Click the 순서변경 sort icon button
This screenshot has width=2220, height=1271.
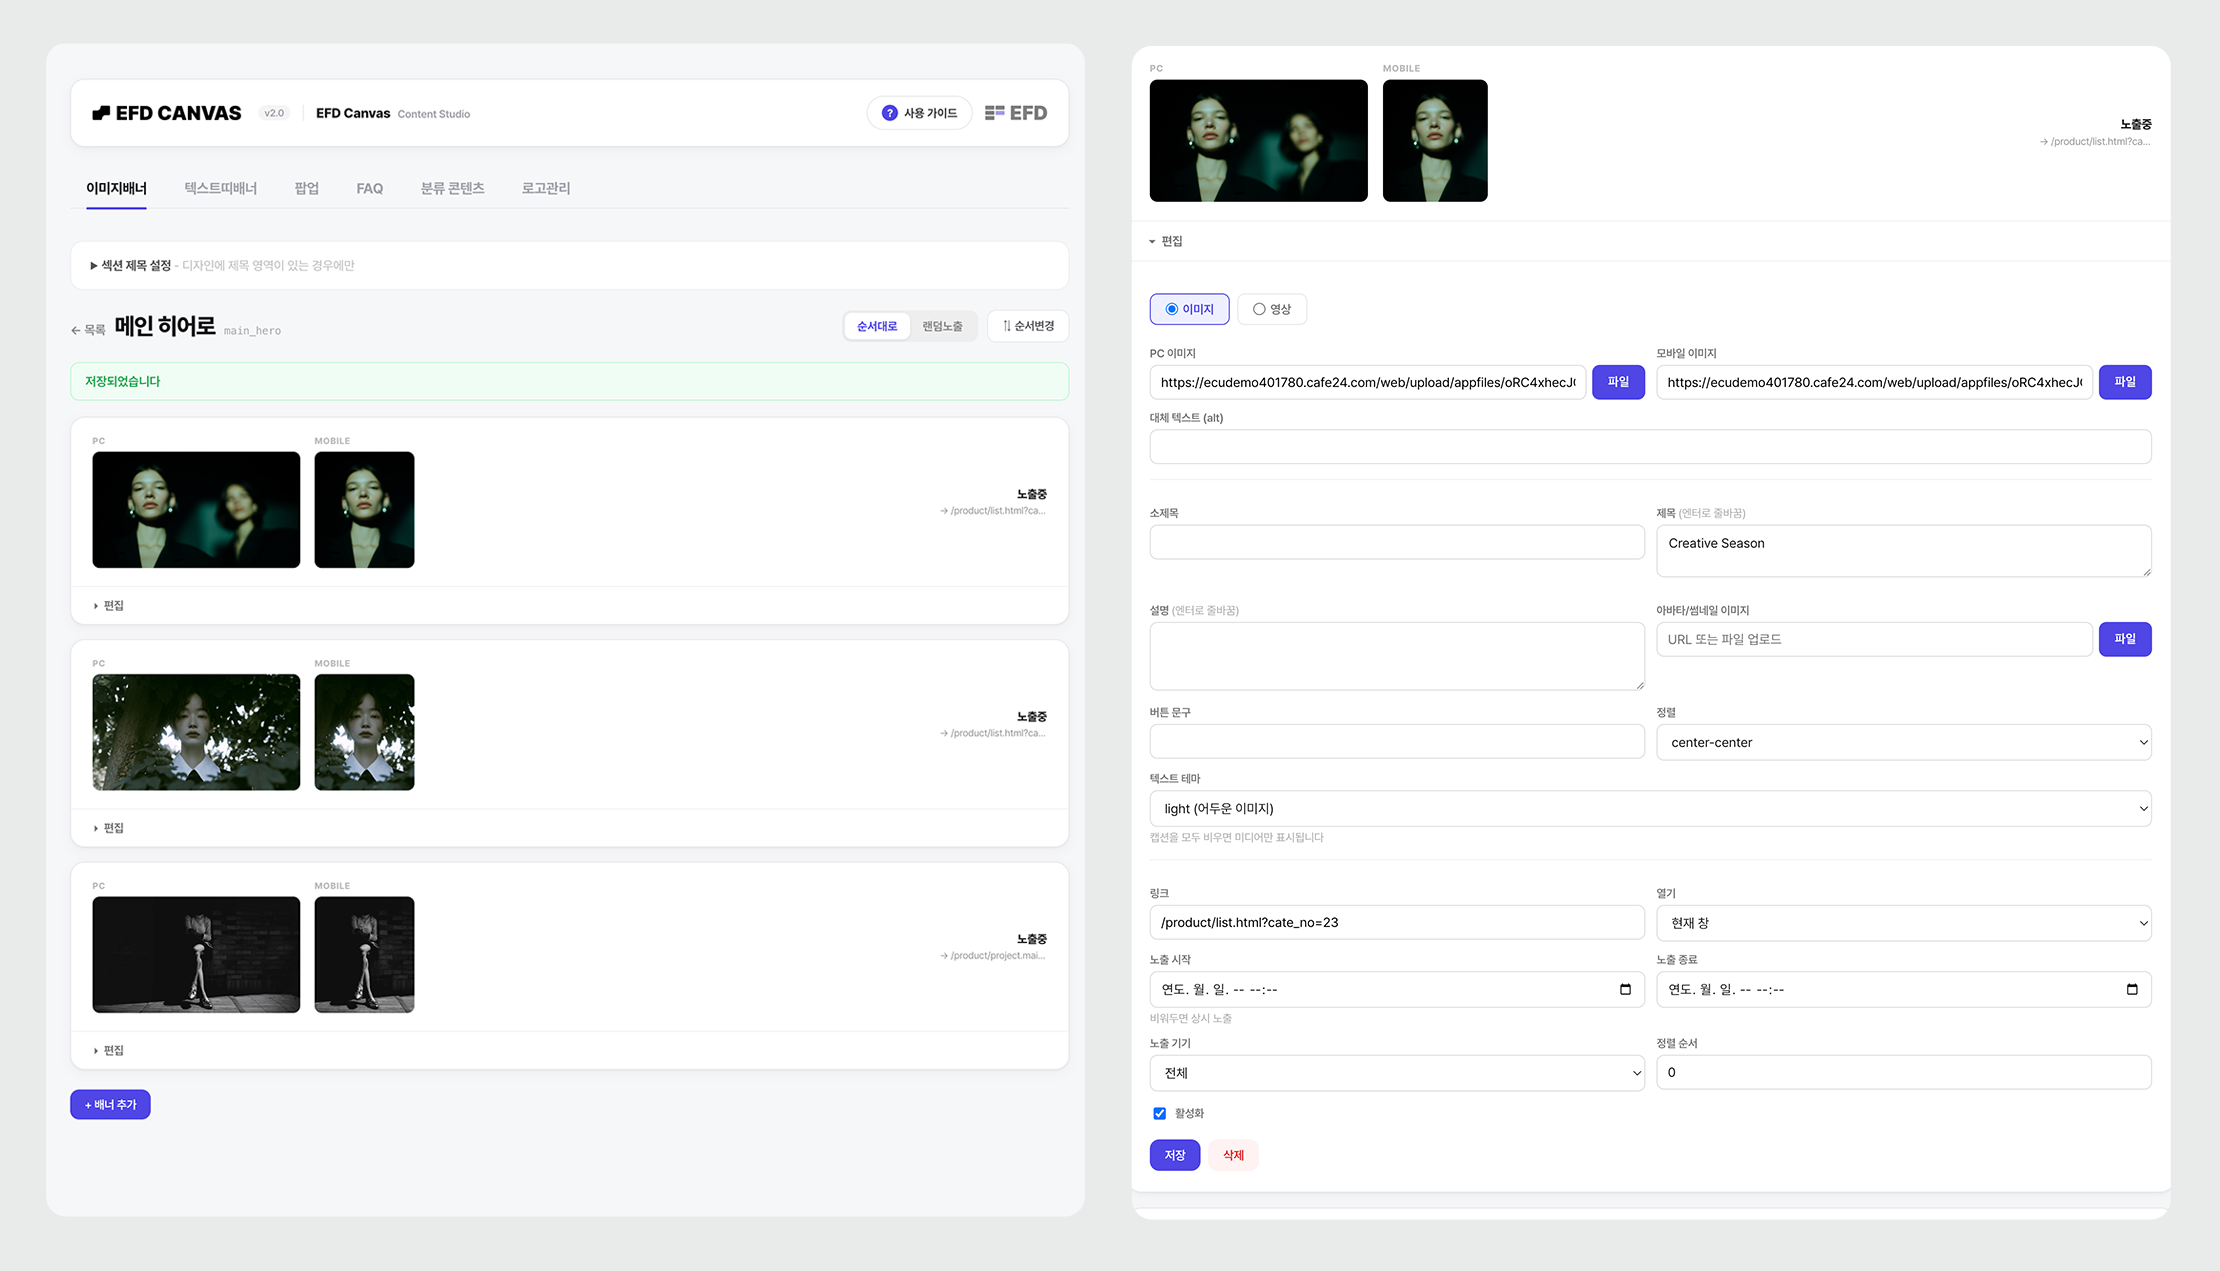[x=1028, y=326]
